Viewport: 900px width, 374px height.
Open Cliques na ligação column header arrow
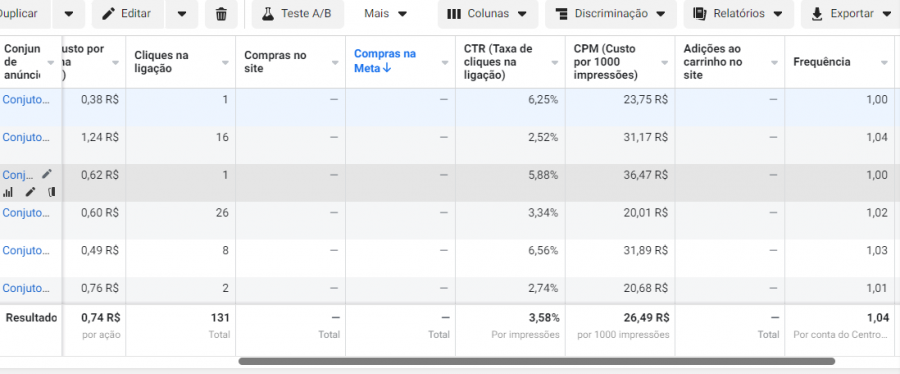[x=225, y=63]
